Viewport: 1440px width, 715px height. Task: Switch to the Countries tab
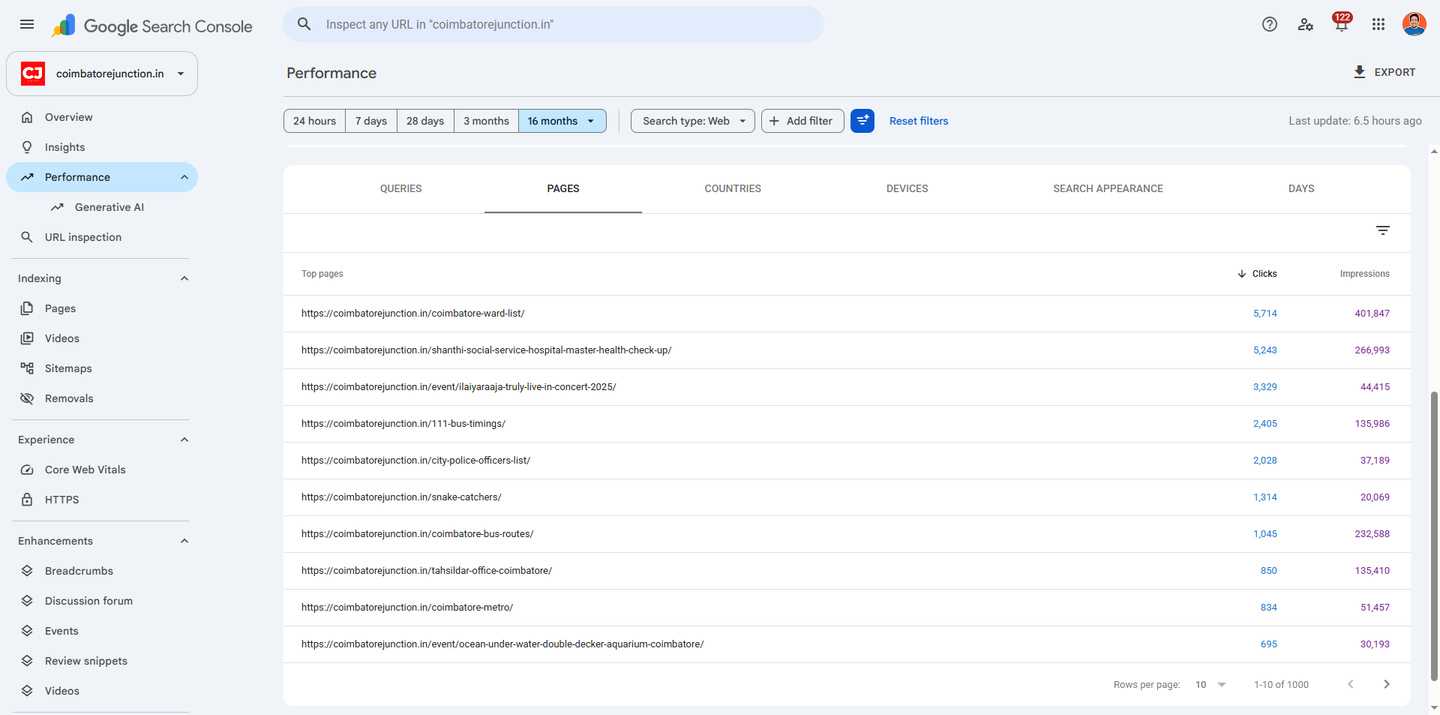coord(733,188)
